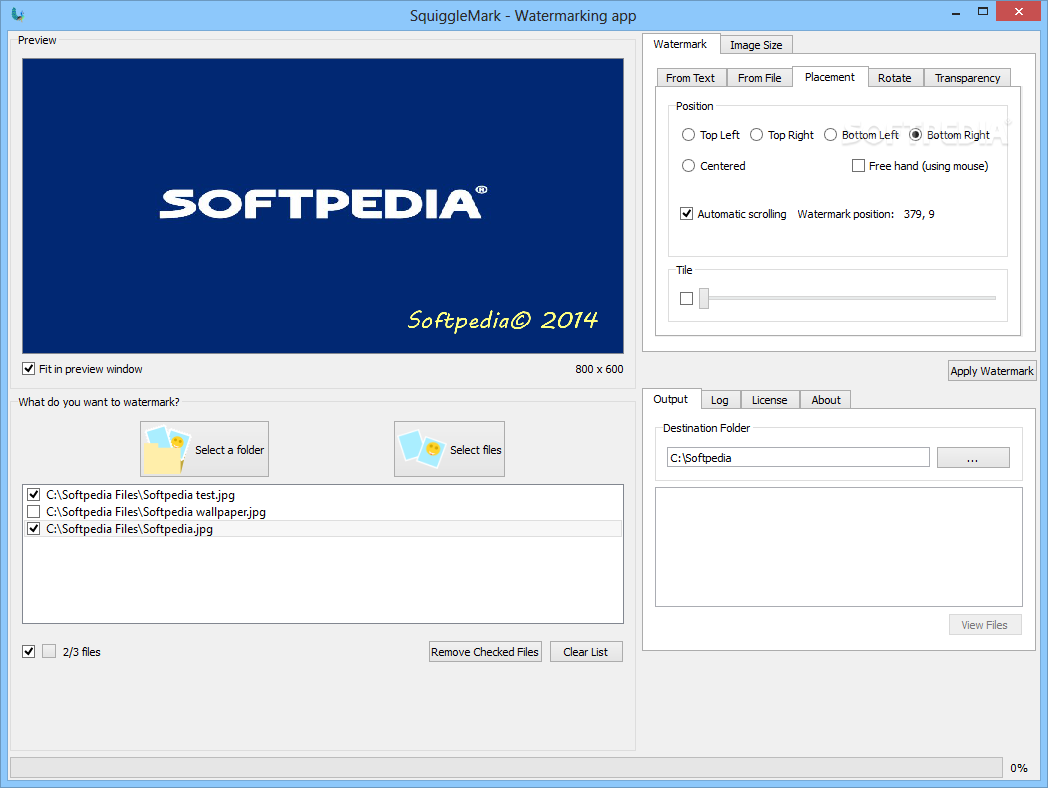Open the From Text tab
The height and width of the screenshot is (788, 1048).
(691, 78)
